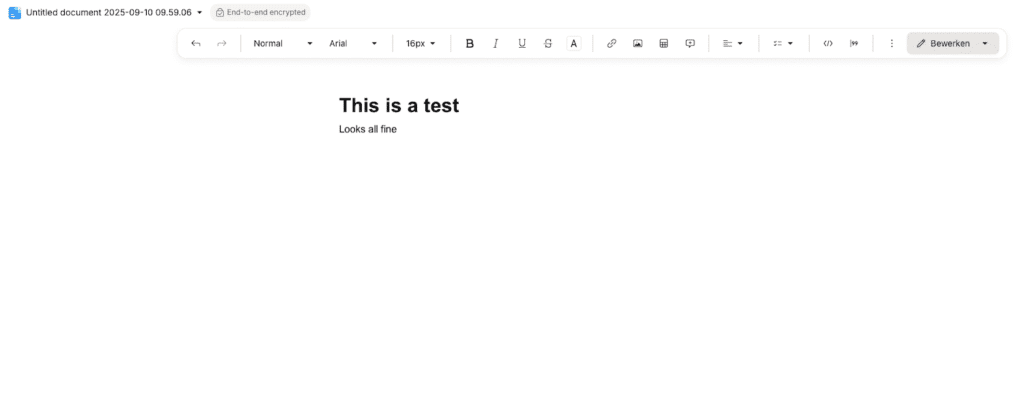
Task: Open the three-dot more options menu
Action: [892, 44]
